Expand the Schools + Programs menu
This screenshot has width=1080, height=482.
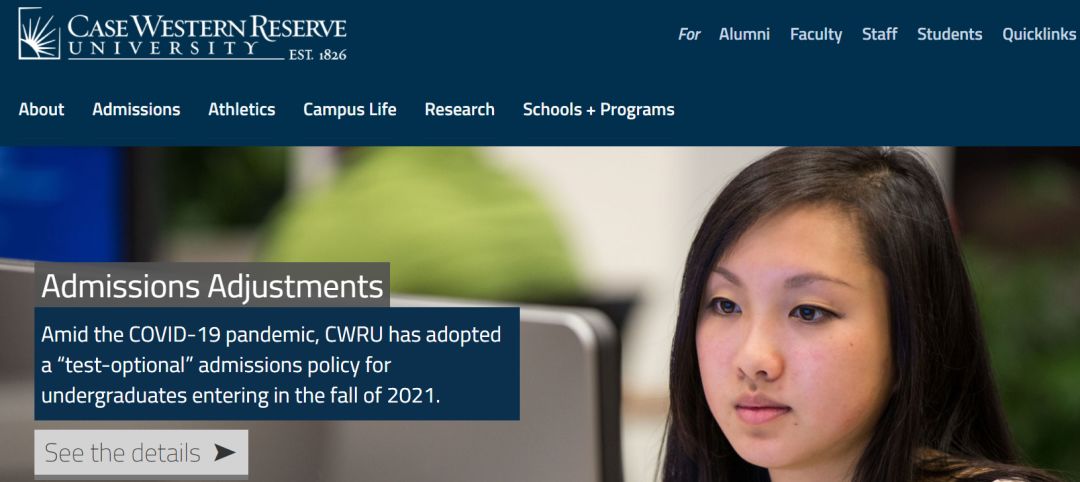pyautogui.click(x=598, y=110)
